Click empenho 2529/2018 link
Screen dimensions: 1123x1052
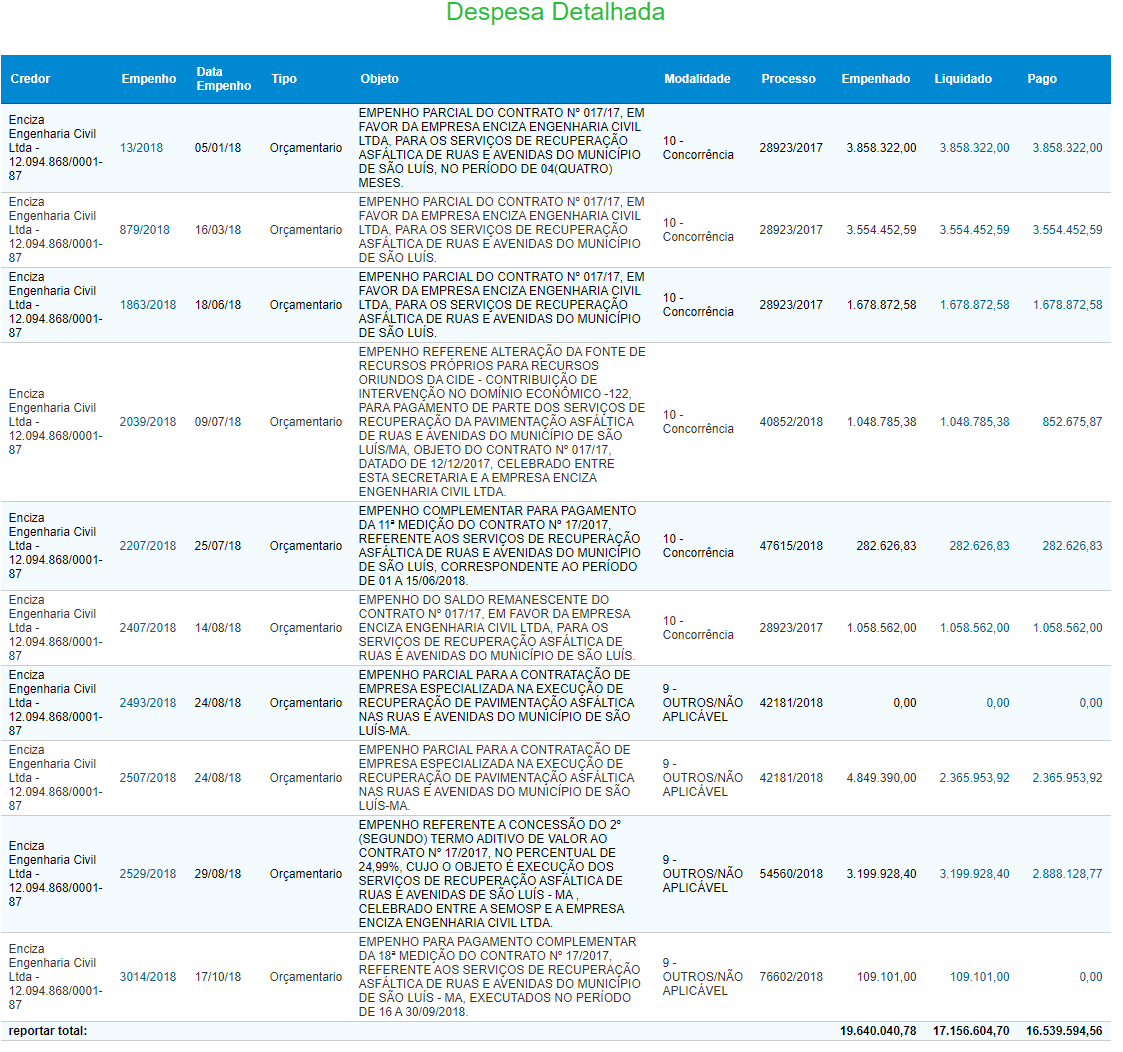(x=147, y=874)
